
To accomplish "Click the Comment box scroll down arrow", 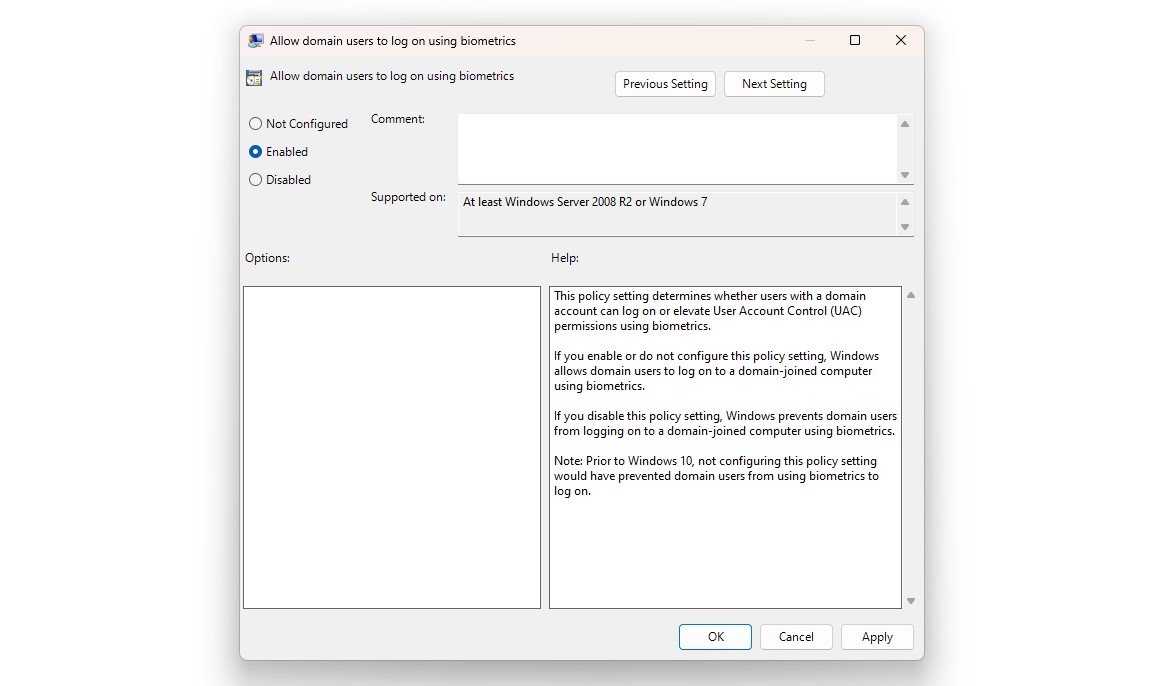I will tap(904, 175).
